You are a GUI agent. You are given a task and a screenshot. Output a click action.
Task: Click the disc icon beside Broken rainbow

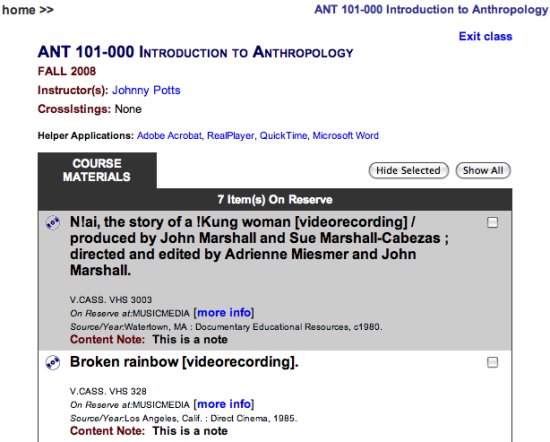point(53,362)
